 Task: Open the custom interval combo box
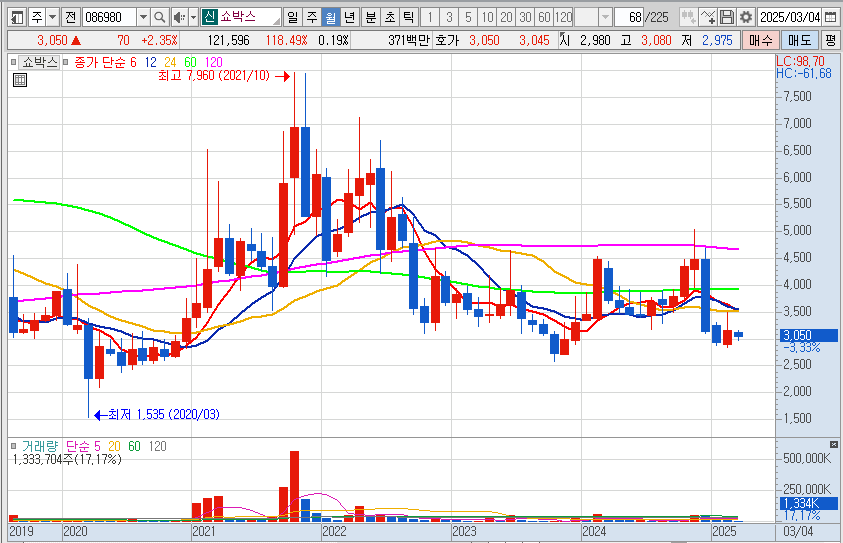pos(593,18)
